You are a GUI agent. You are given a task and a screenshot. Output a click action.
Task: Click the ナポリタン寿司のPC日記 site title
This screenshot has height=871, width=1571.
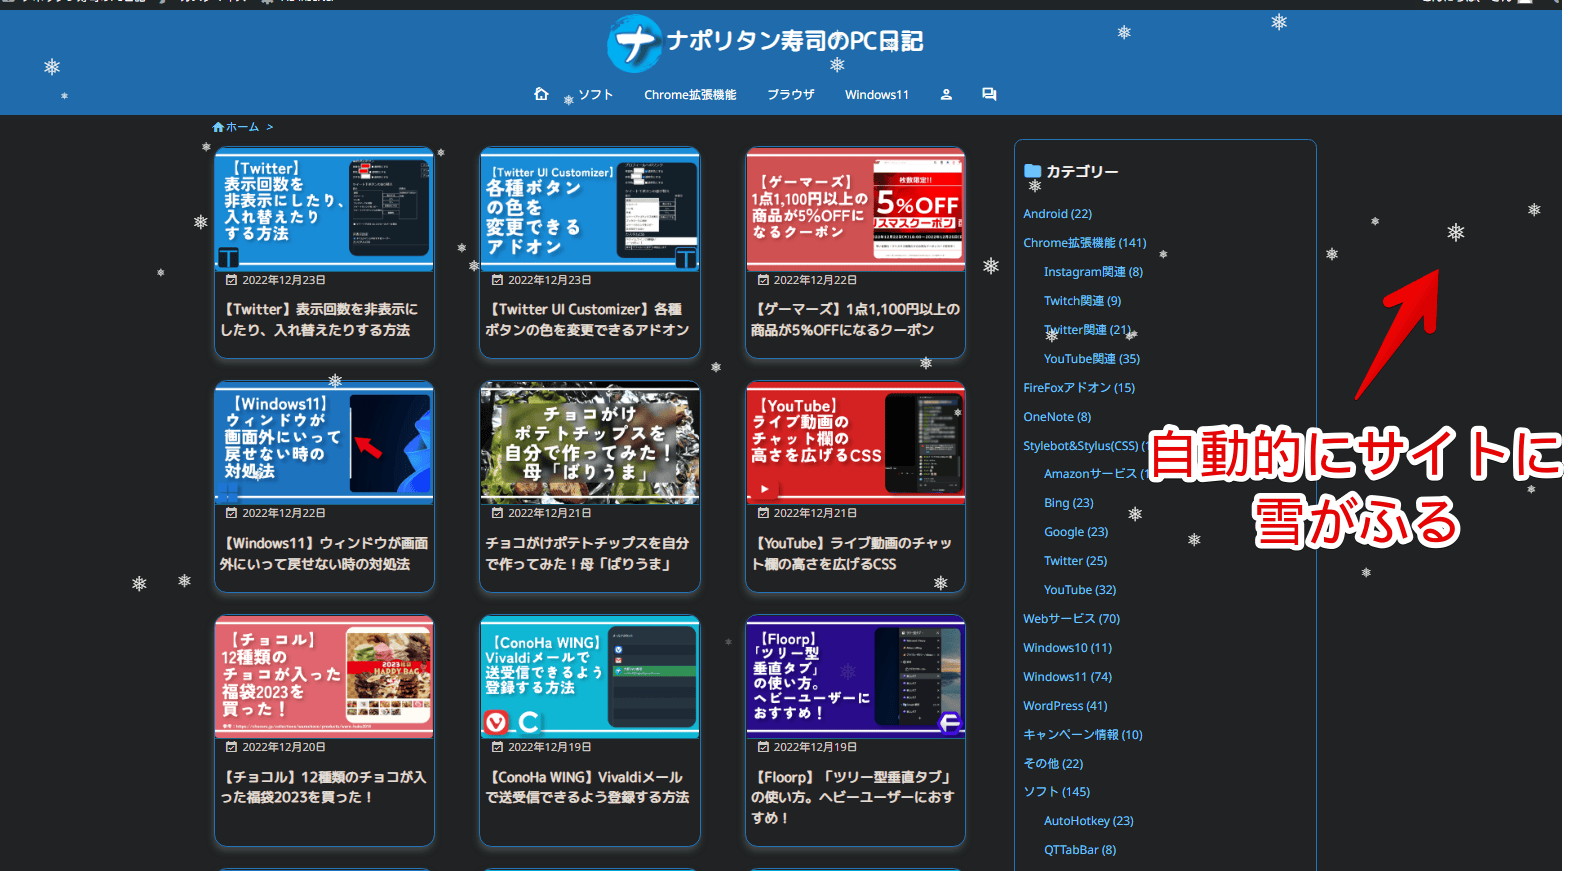click(x=795, y=41)
